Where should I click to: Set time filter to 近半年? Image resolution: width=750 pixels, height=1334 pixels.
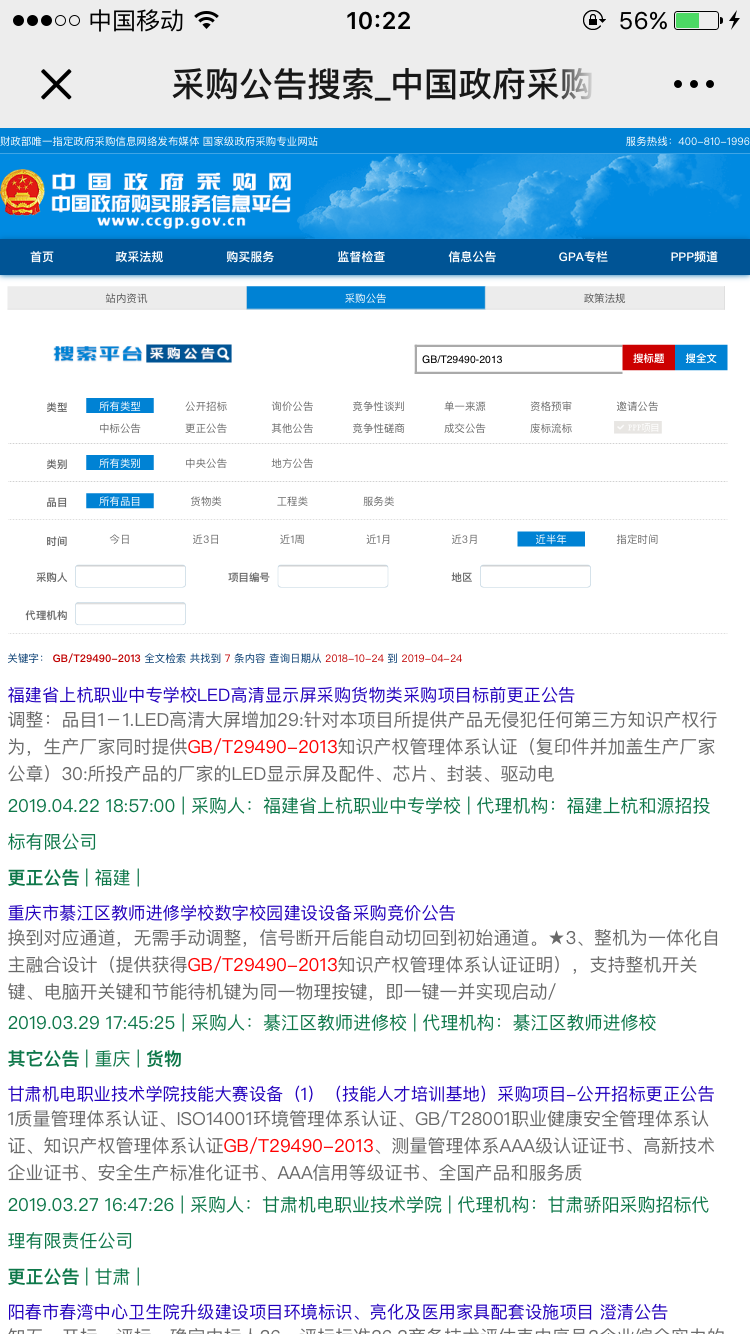coord(551,539)
